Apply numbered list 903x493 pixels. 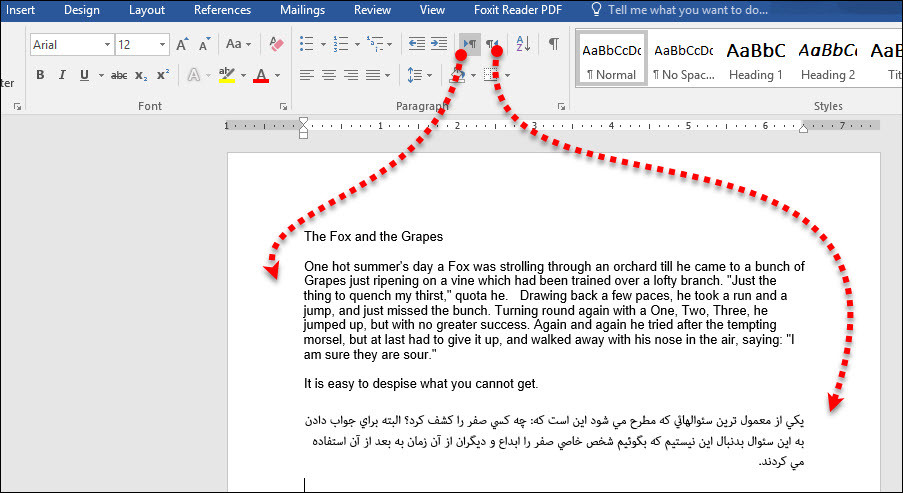pos(340,44)
